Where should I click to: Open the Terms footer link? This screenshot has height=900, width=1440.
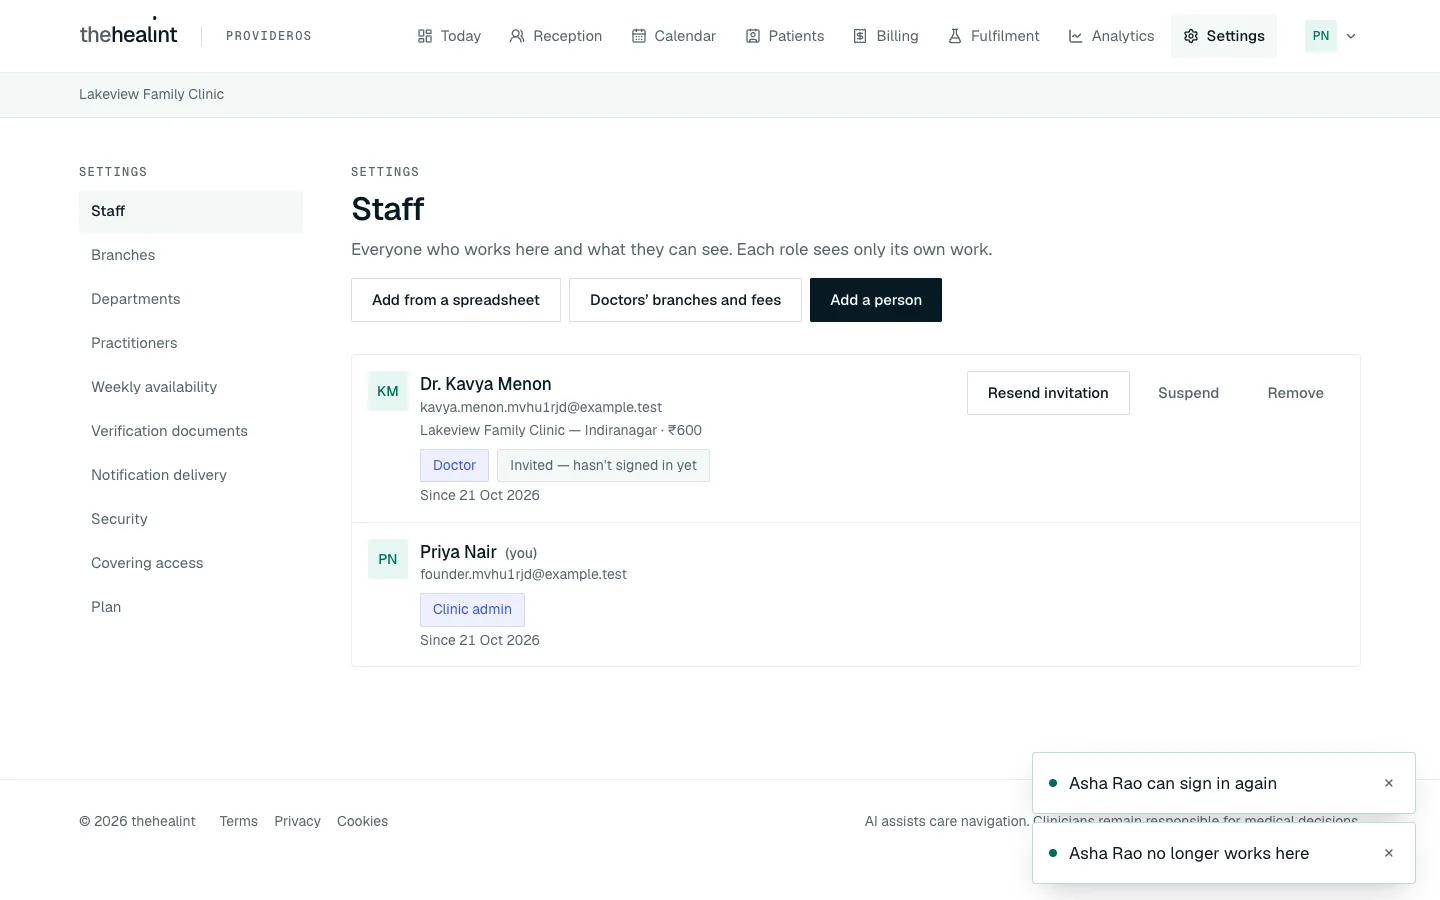(x=239, y=821)
